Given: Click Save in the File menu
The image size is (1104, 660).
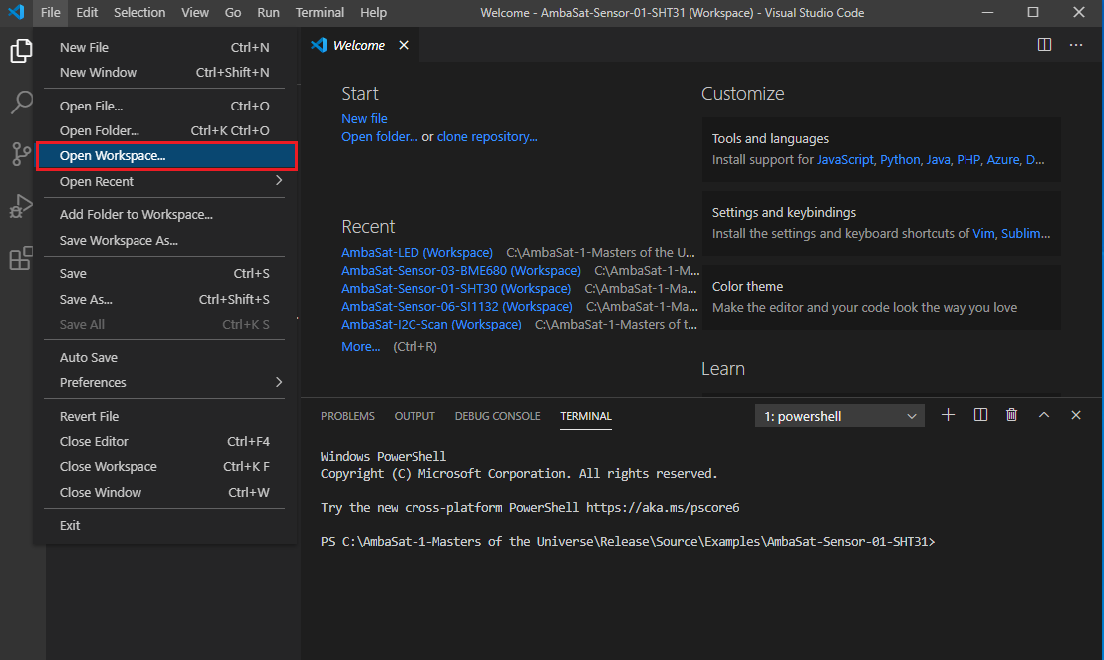Looking at the screenshot, I should click(166, 273).
